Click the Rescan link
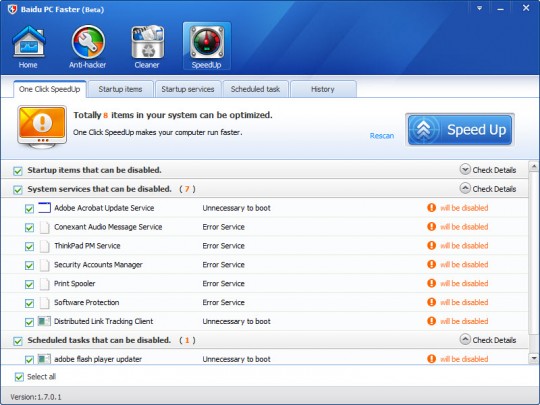The image size is (540, 405). [382, 136]
